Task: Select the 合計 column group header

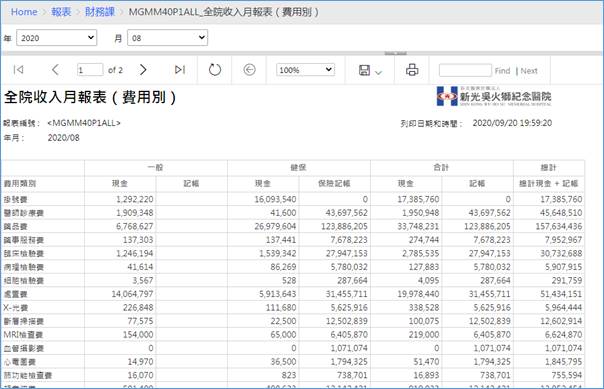Action: [441, 168]
